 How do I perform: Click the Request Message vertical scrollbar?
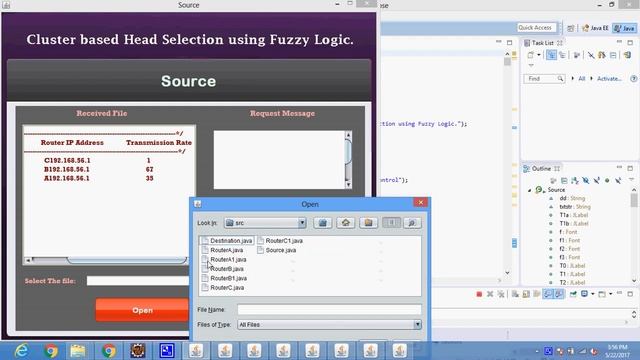coord(348,160)
